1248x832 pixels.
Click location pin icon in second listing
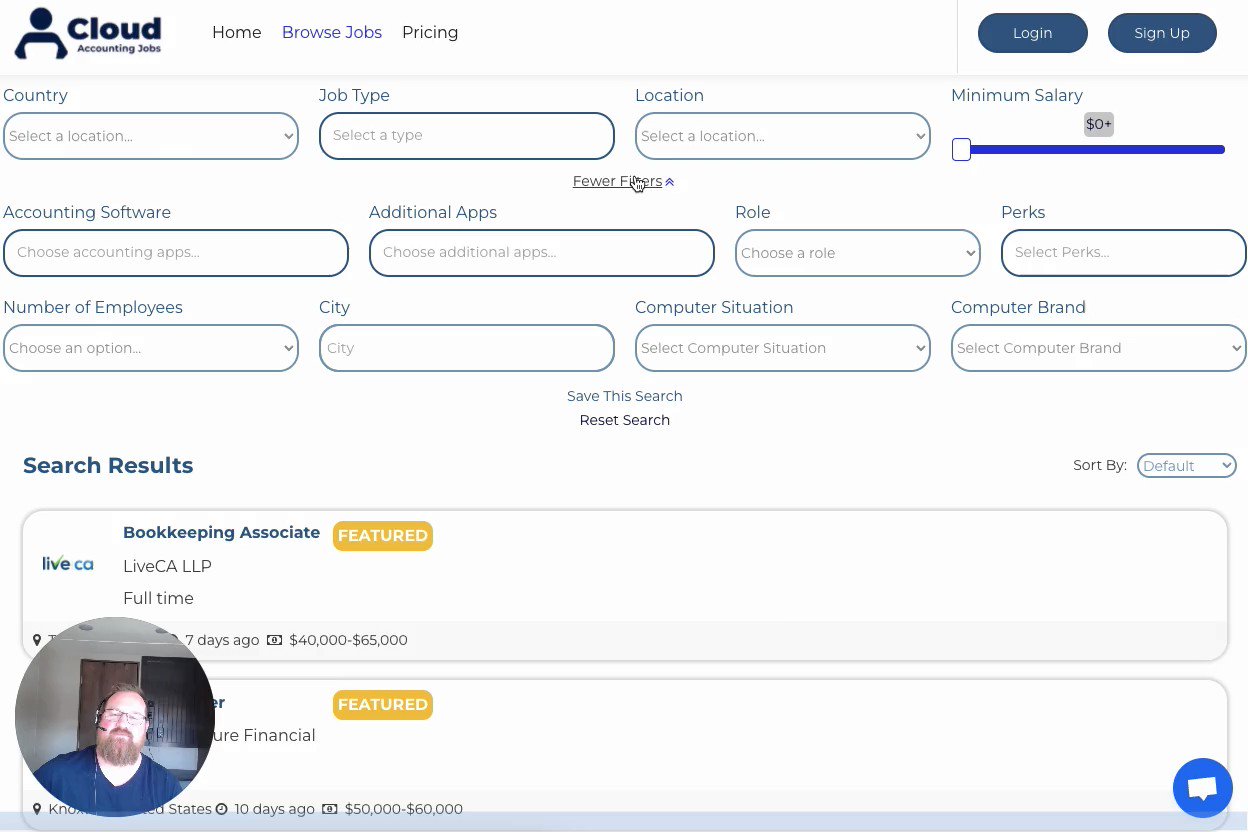tap(37, 809)
